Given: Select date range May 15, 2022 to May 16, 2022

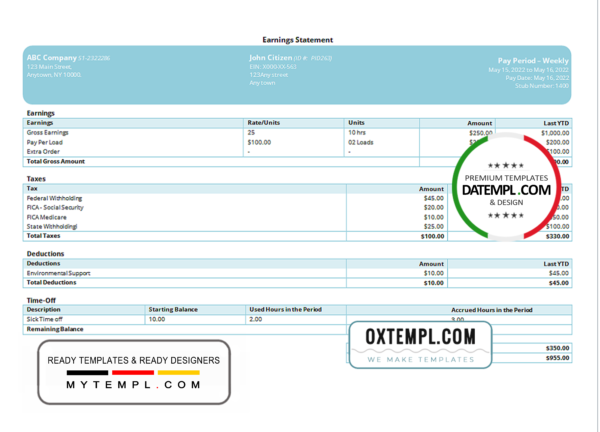Looking at the screenshot, I should (x=528, y=70).
